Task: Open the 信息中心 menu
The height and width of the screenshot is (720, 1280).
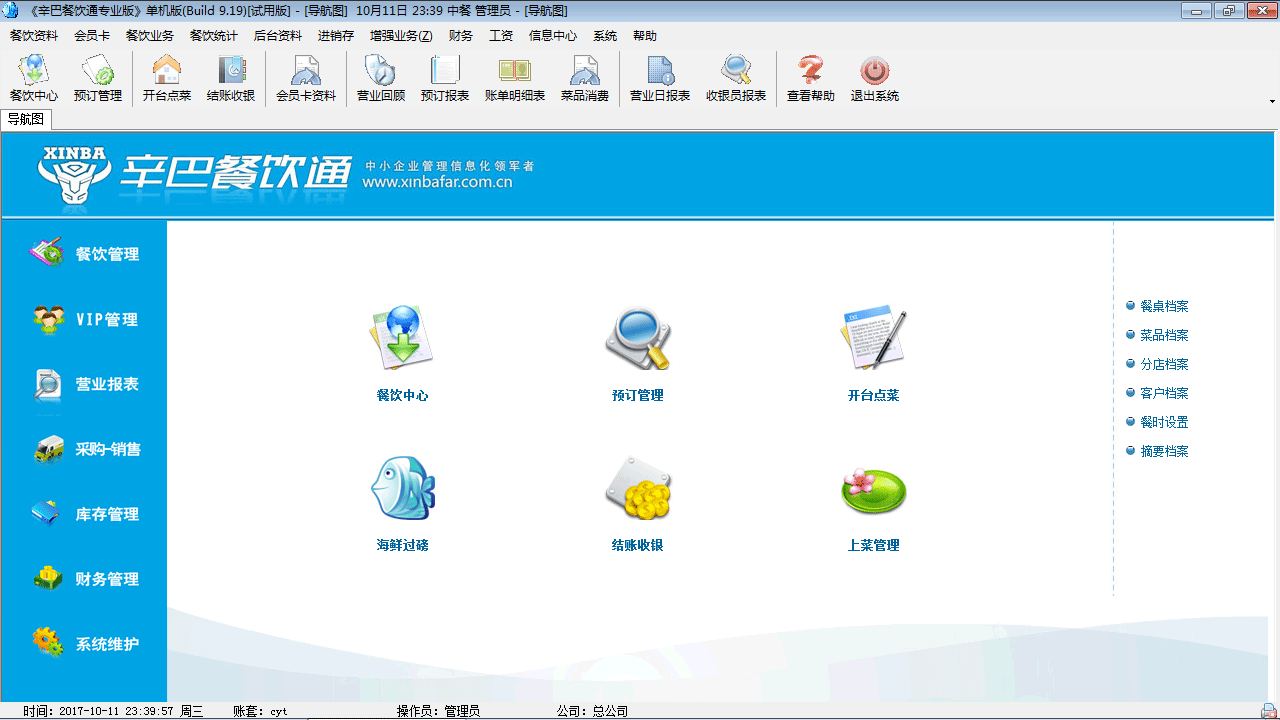Action: 553,36
